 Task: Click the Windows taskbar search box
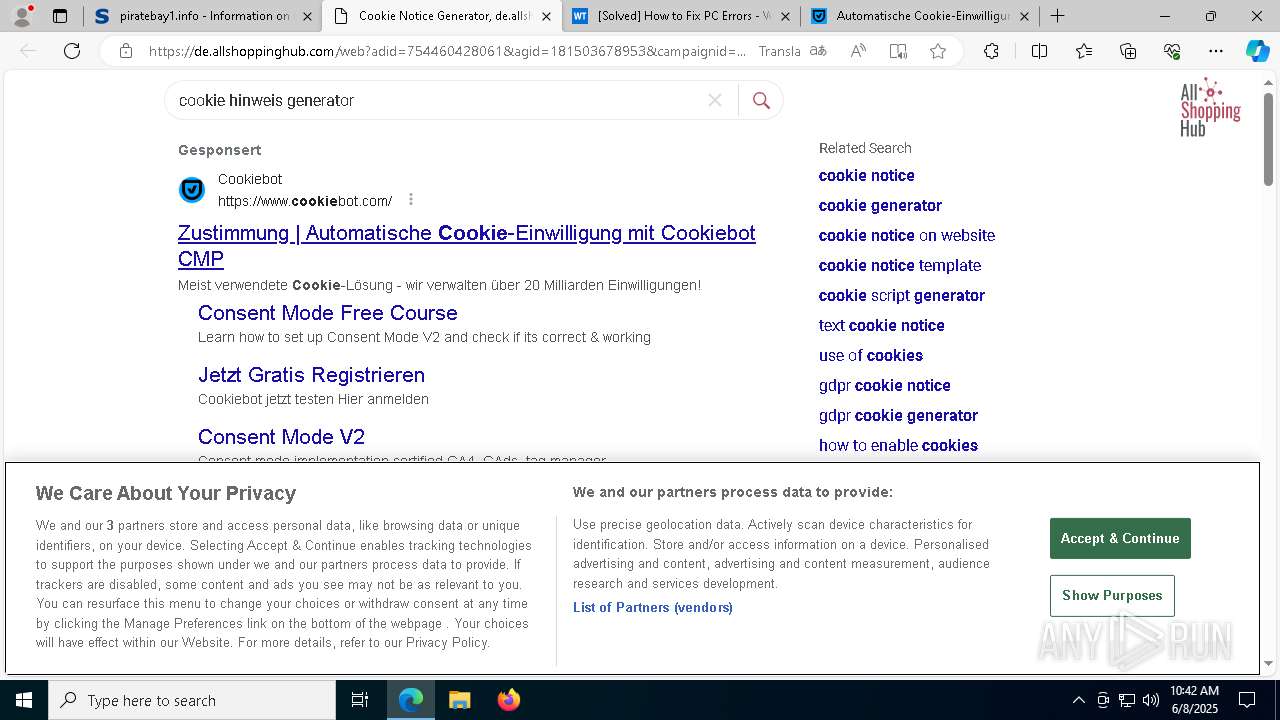coord(192,700)
